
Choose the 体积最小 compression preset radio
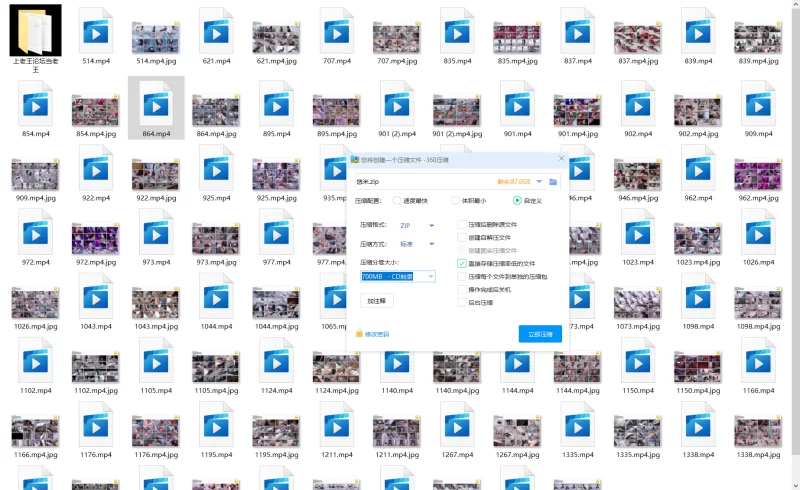tap(455, 201)
